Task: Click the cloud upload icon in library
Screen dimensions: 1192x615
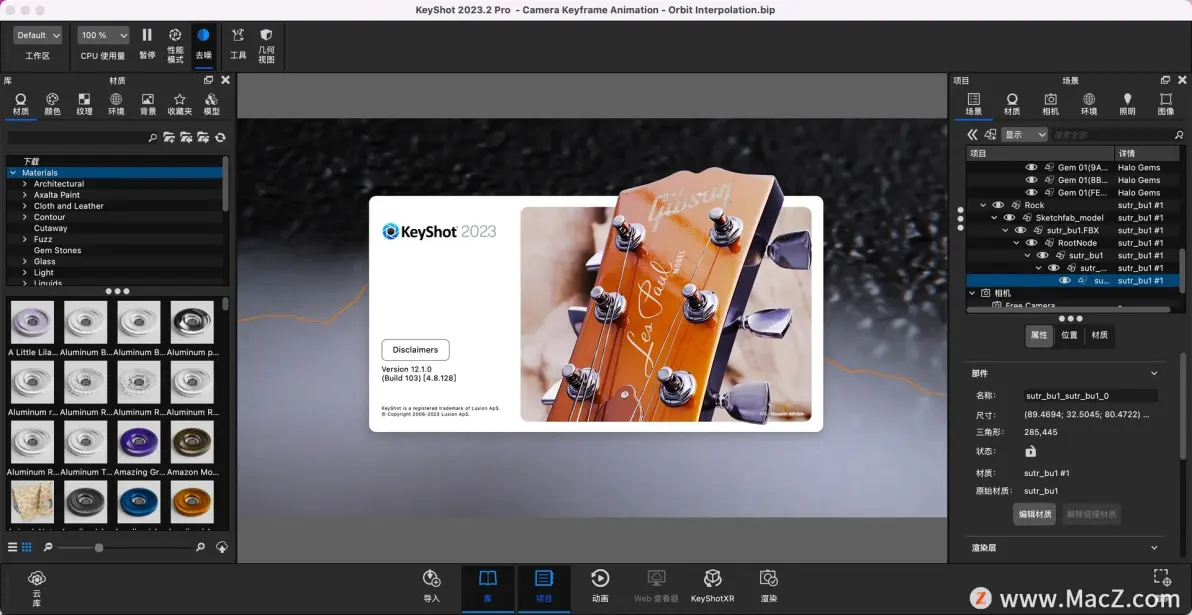Action: pyautogui.click(x=221, y=547)
